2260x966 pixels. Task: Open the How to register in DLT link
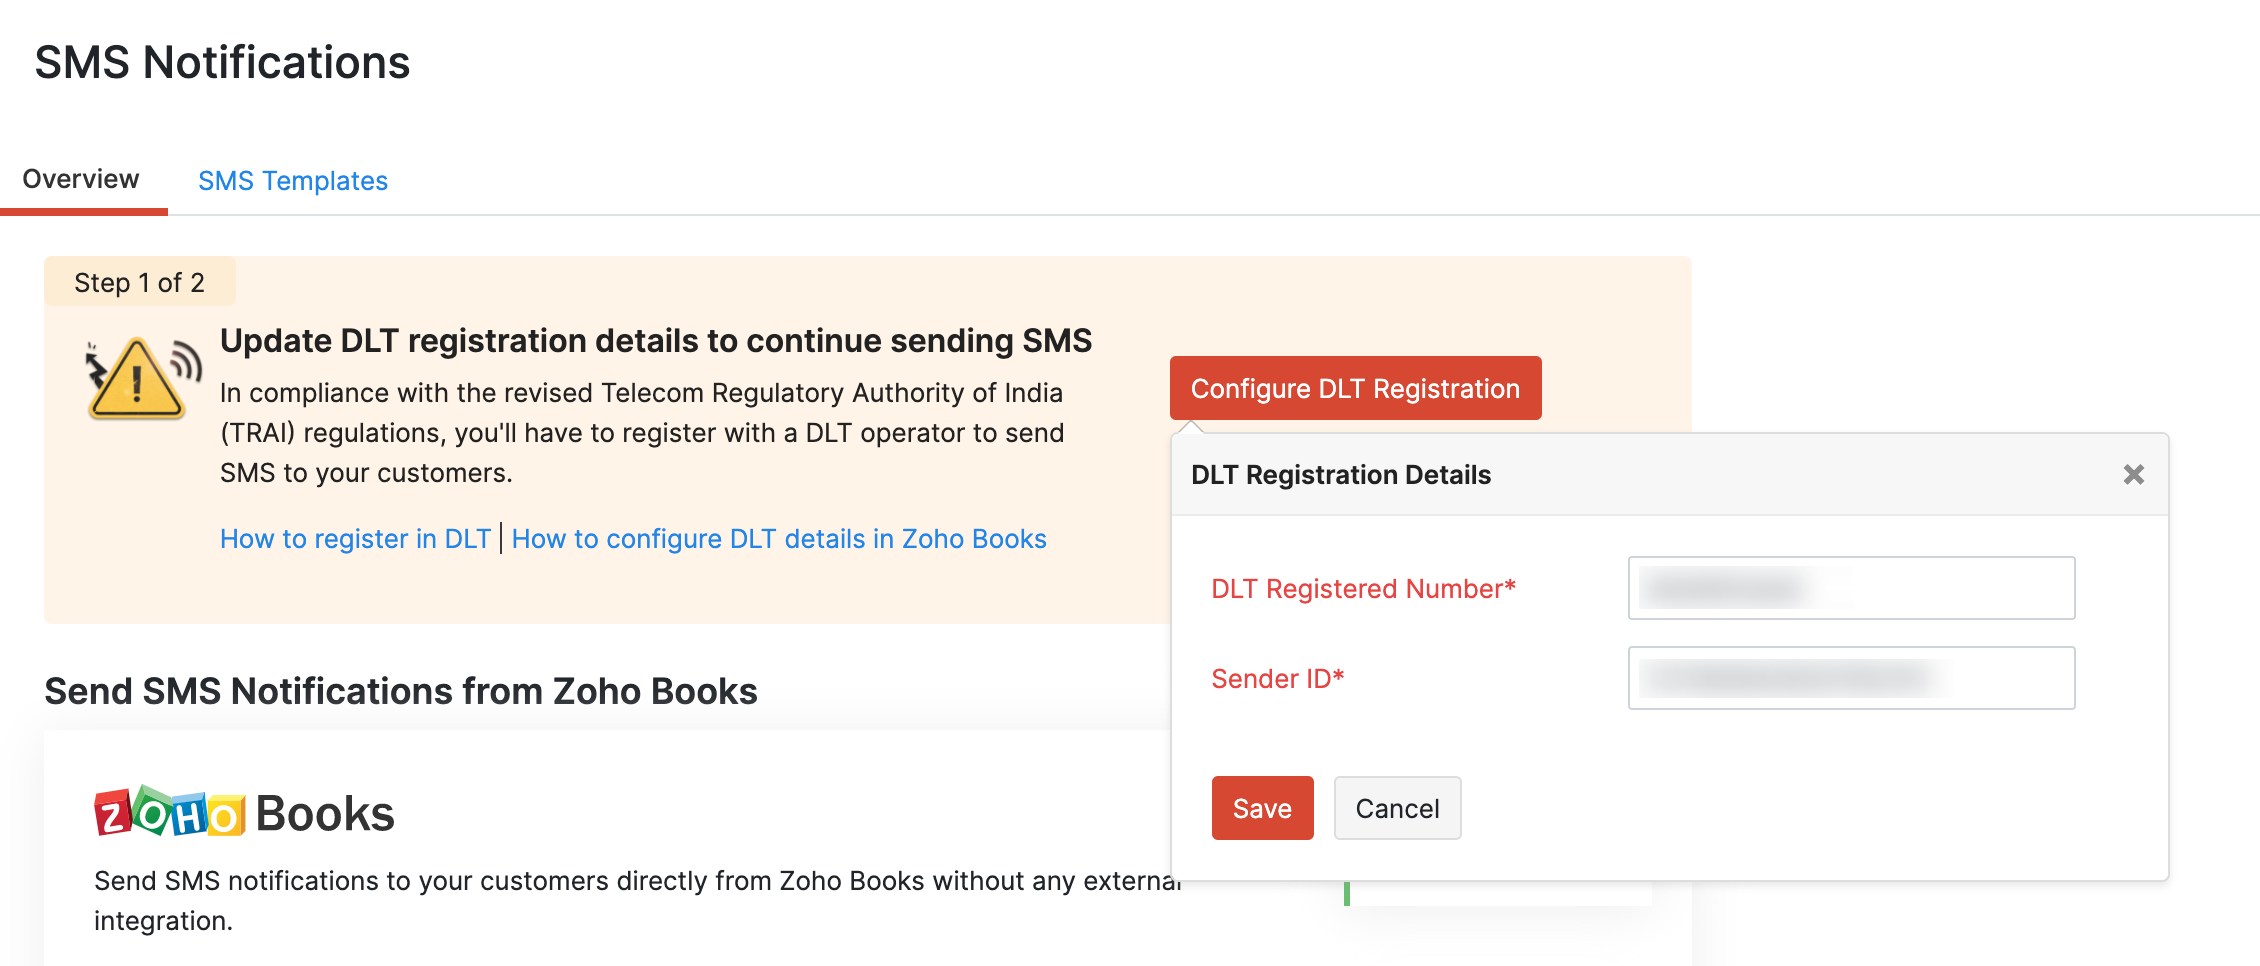click(x=355, y=539)
